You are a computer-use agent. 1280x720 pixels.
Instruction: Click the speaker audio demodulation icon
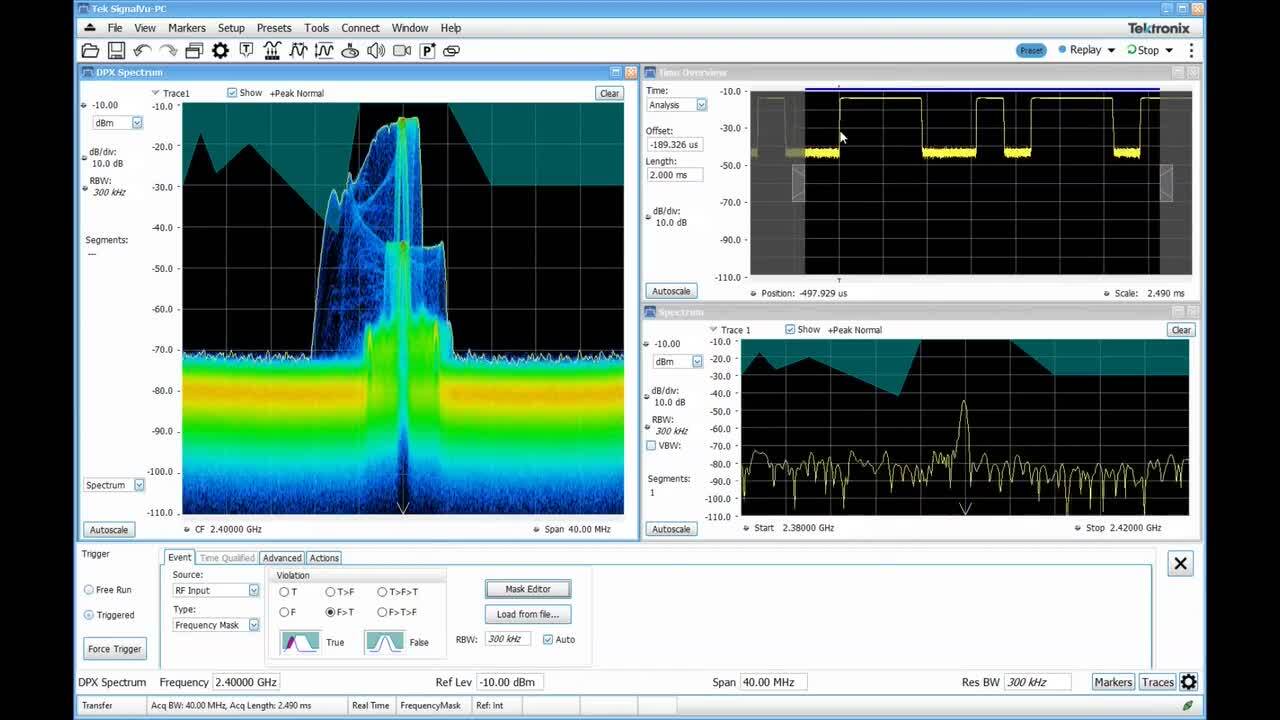[x=377, y=50]
